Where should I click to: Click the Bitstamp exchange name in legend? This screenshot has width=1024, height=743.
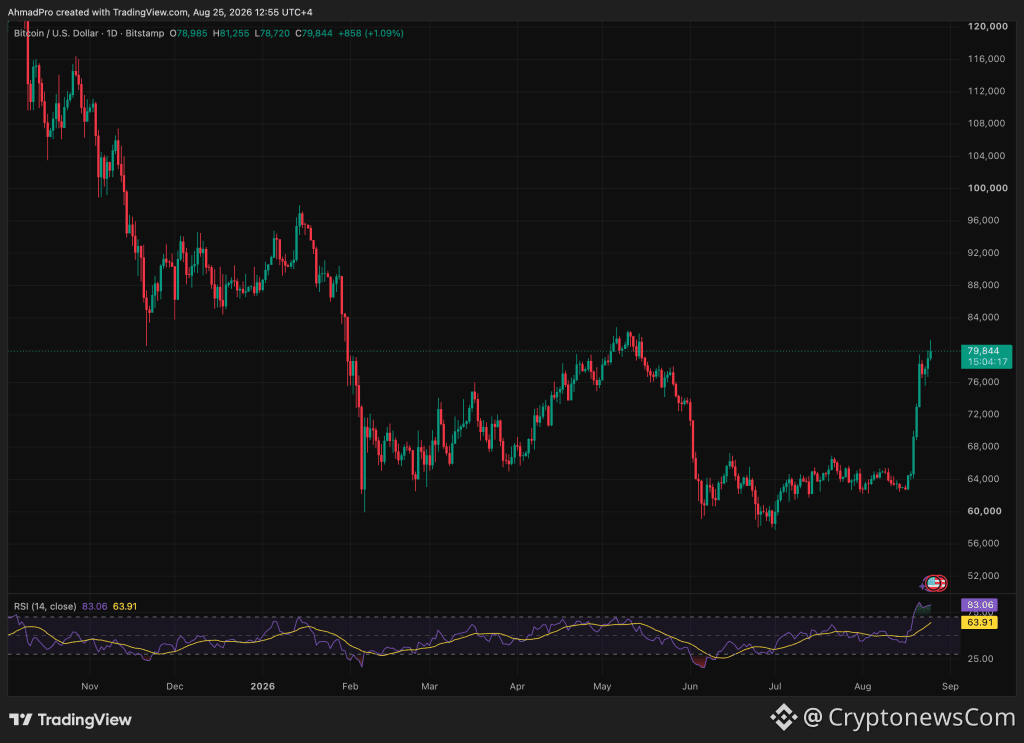[145, 33]
